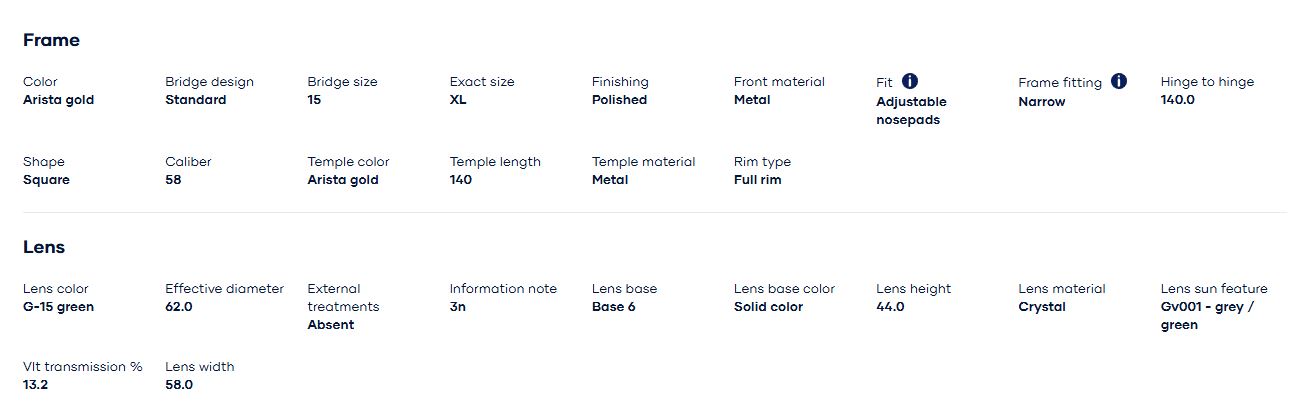Click the Bridge design label
1308x413 pixels.
tap(209, 82)
